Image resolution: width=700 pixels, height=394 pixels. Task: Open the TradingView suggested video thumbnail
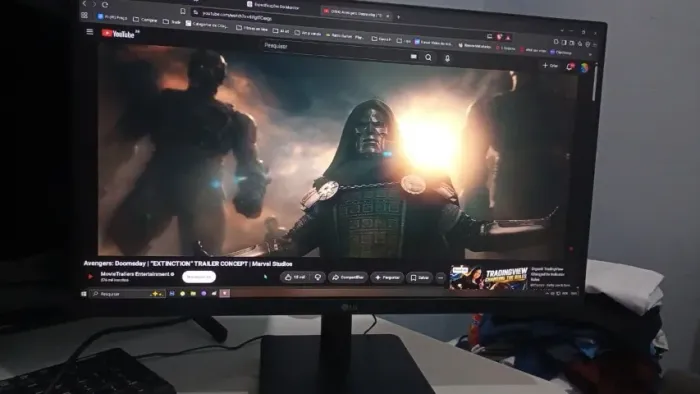tap(489, 278)
